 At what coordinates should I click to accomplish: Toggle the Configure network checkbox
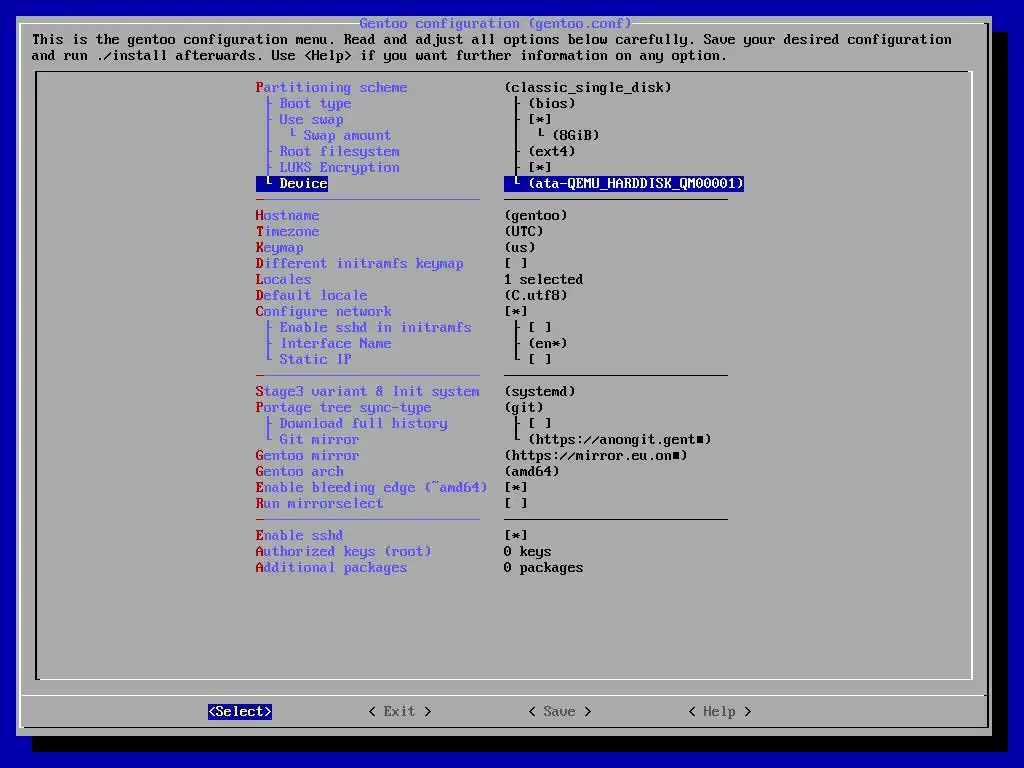click(516, 312)
